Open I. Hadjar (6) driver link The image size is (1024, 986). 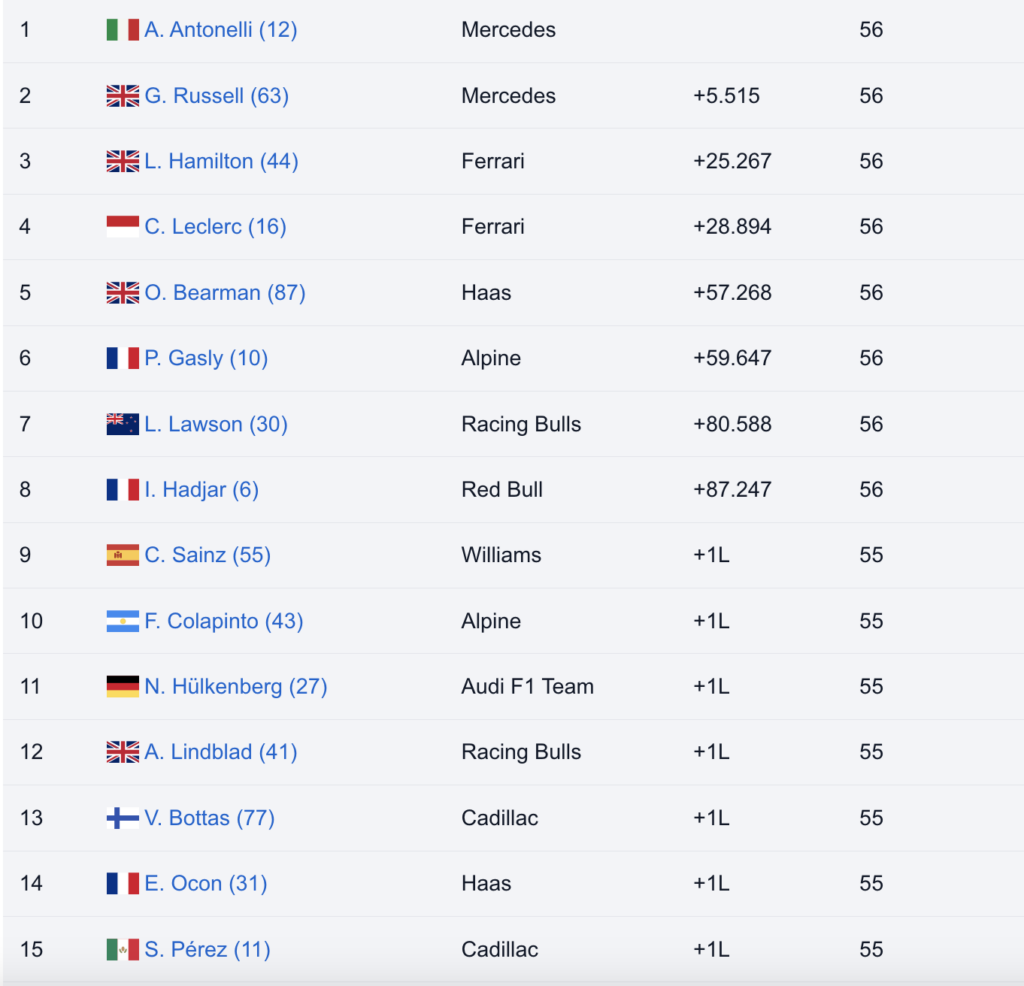point(201,490)
